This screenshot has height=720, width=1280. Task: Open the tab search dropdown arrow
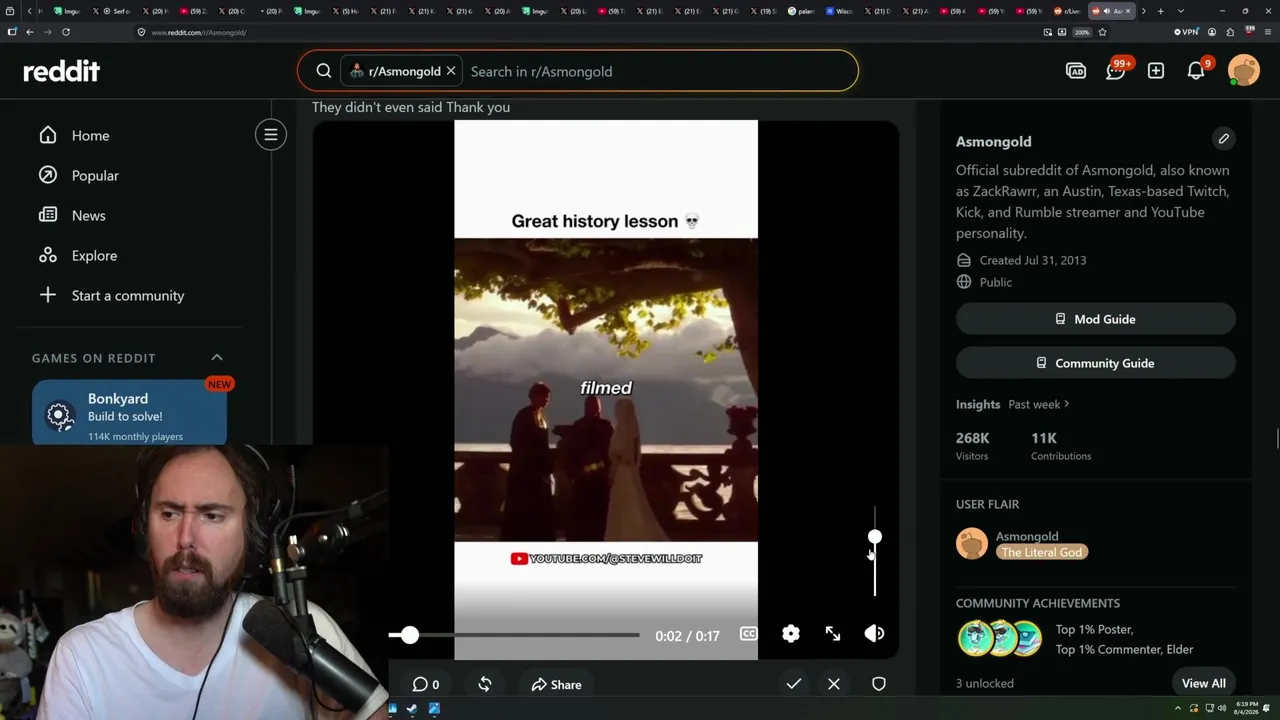click(1181, 11)
